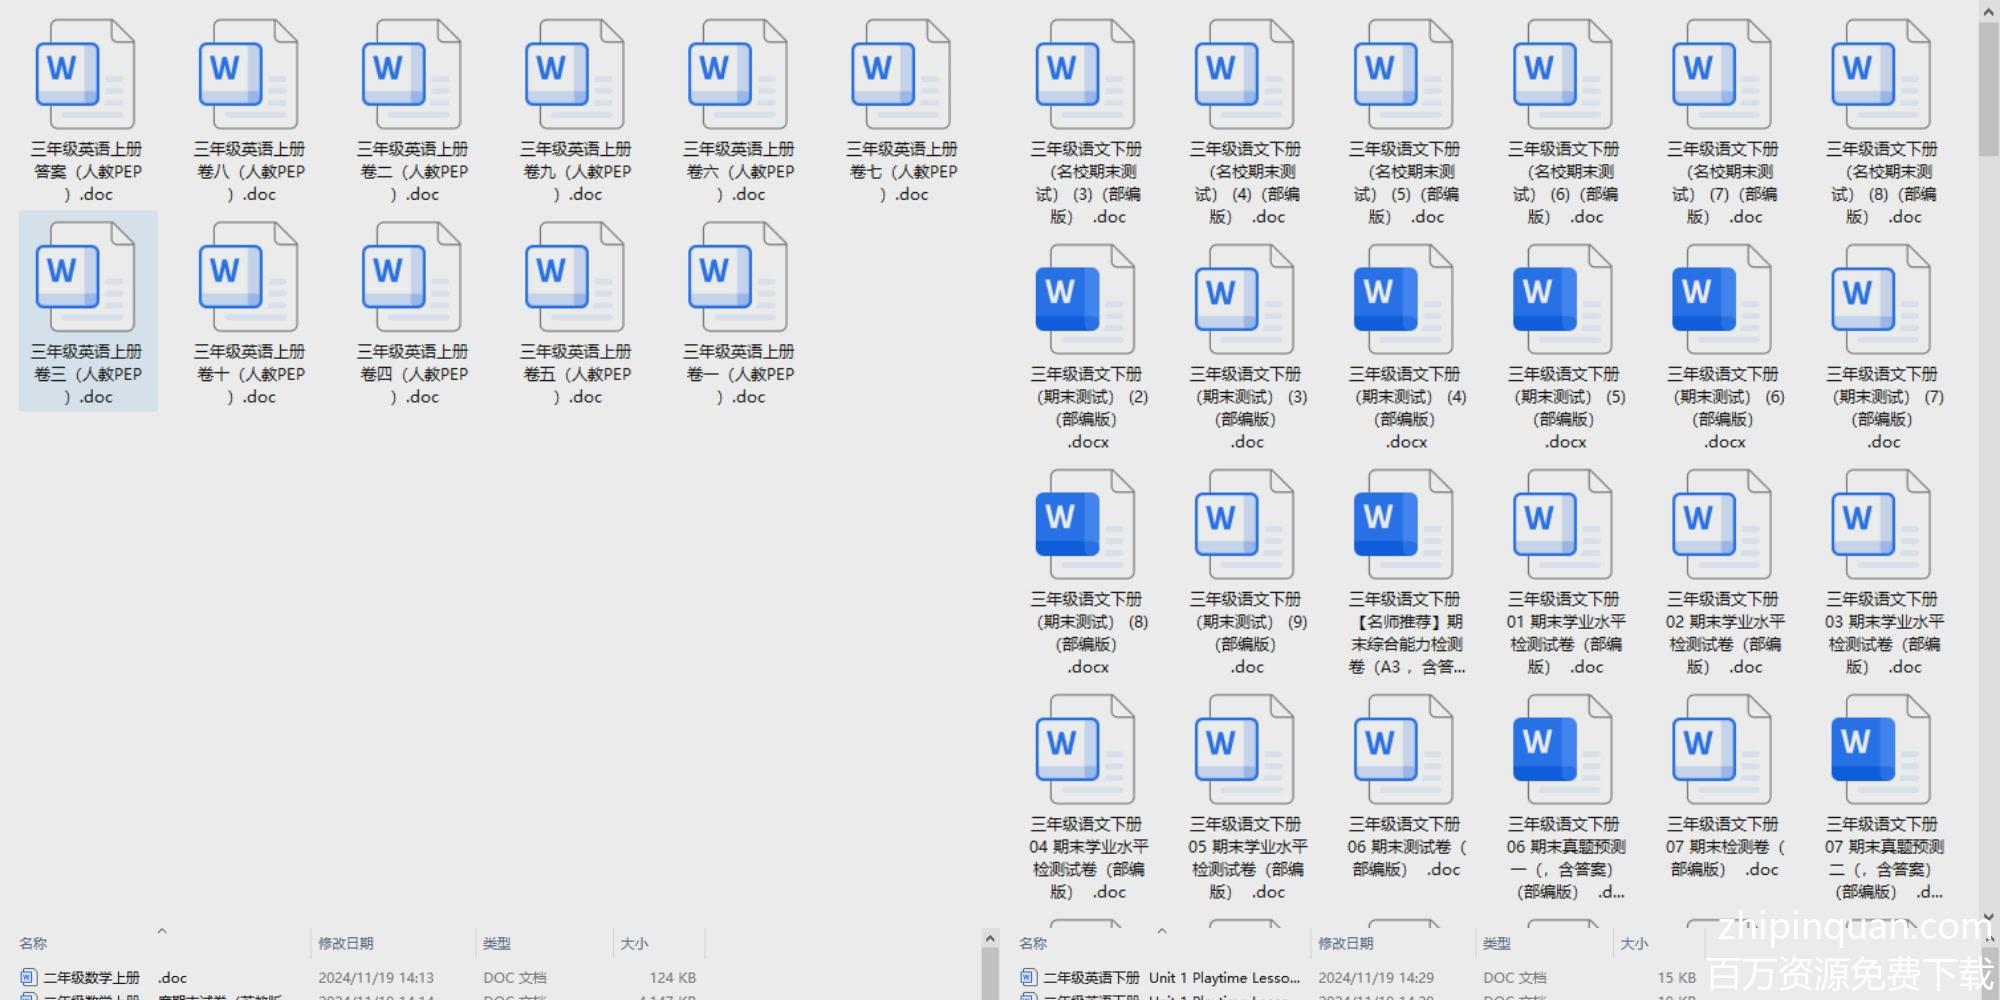Click the right pane vertical scrollbar thumb
Viewport: 2000px width, 1000px height.
1989,90
